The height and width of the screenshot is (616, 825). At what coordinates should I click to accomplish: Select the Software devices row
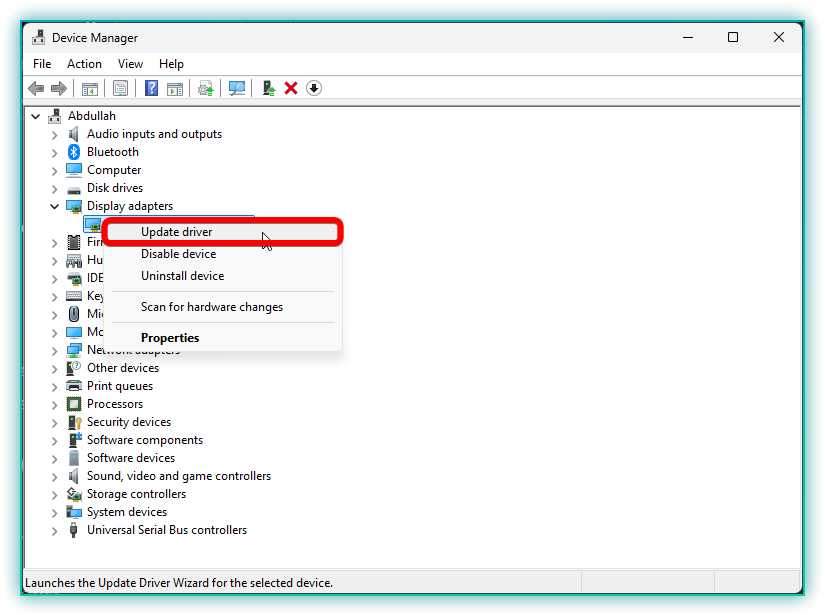click(131, 458)
